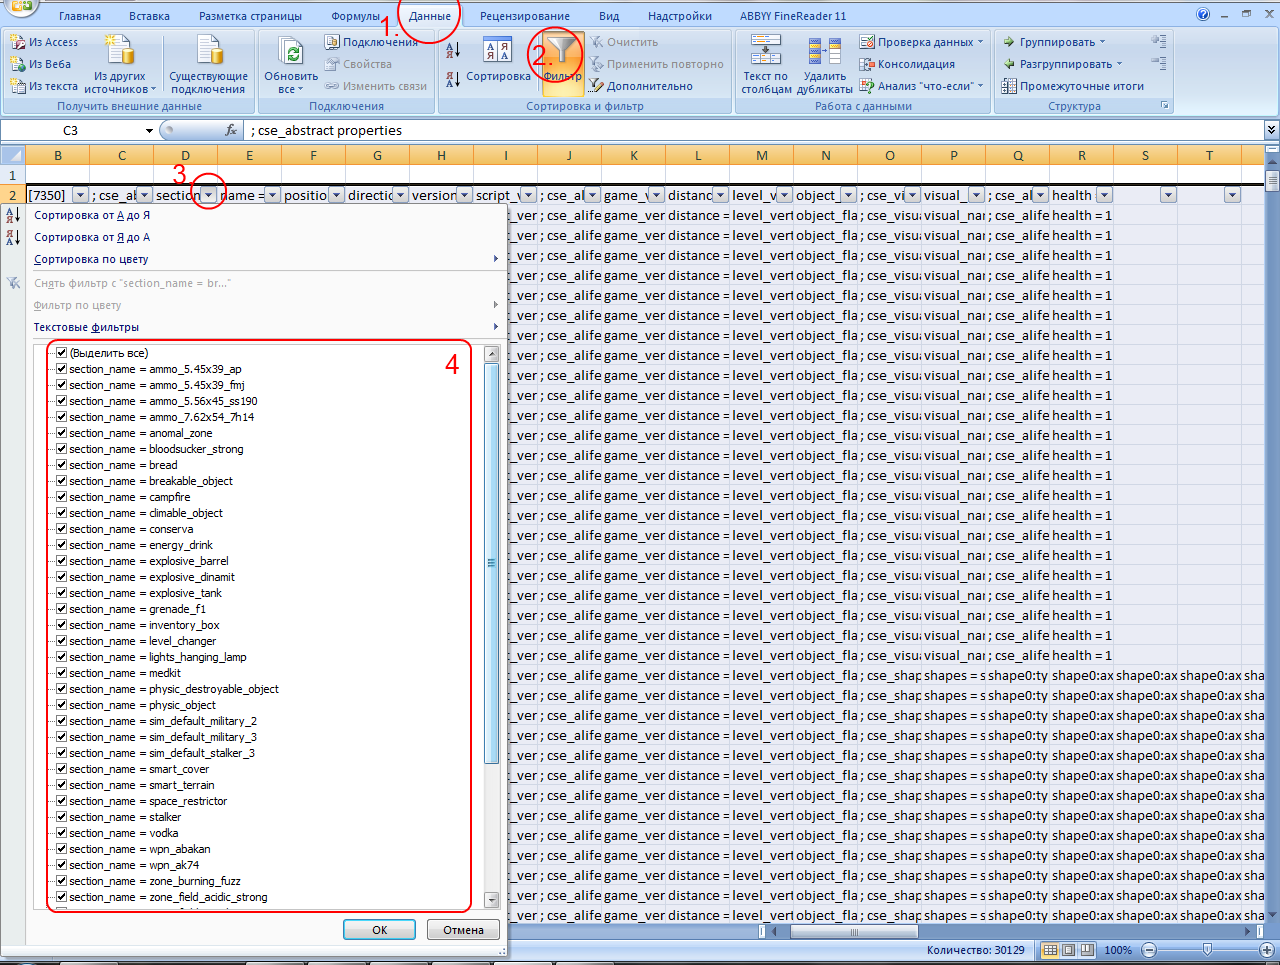Open Проверка данных dropdown
Viewport: 1280px width, 965px height.
click(x=922, y=42)
